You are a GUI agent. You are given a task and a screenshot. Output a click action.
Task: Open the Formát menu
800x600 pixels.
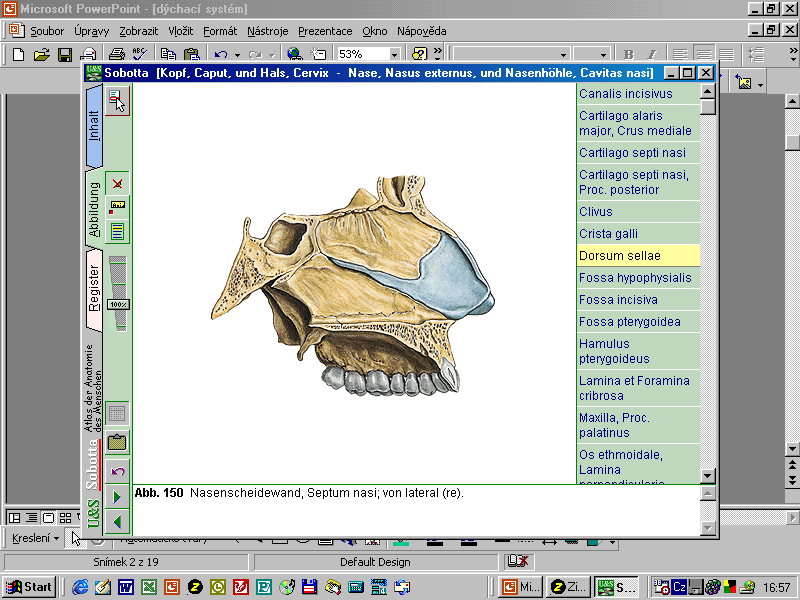pyautogui.click(x=220, y=31)
